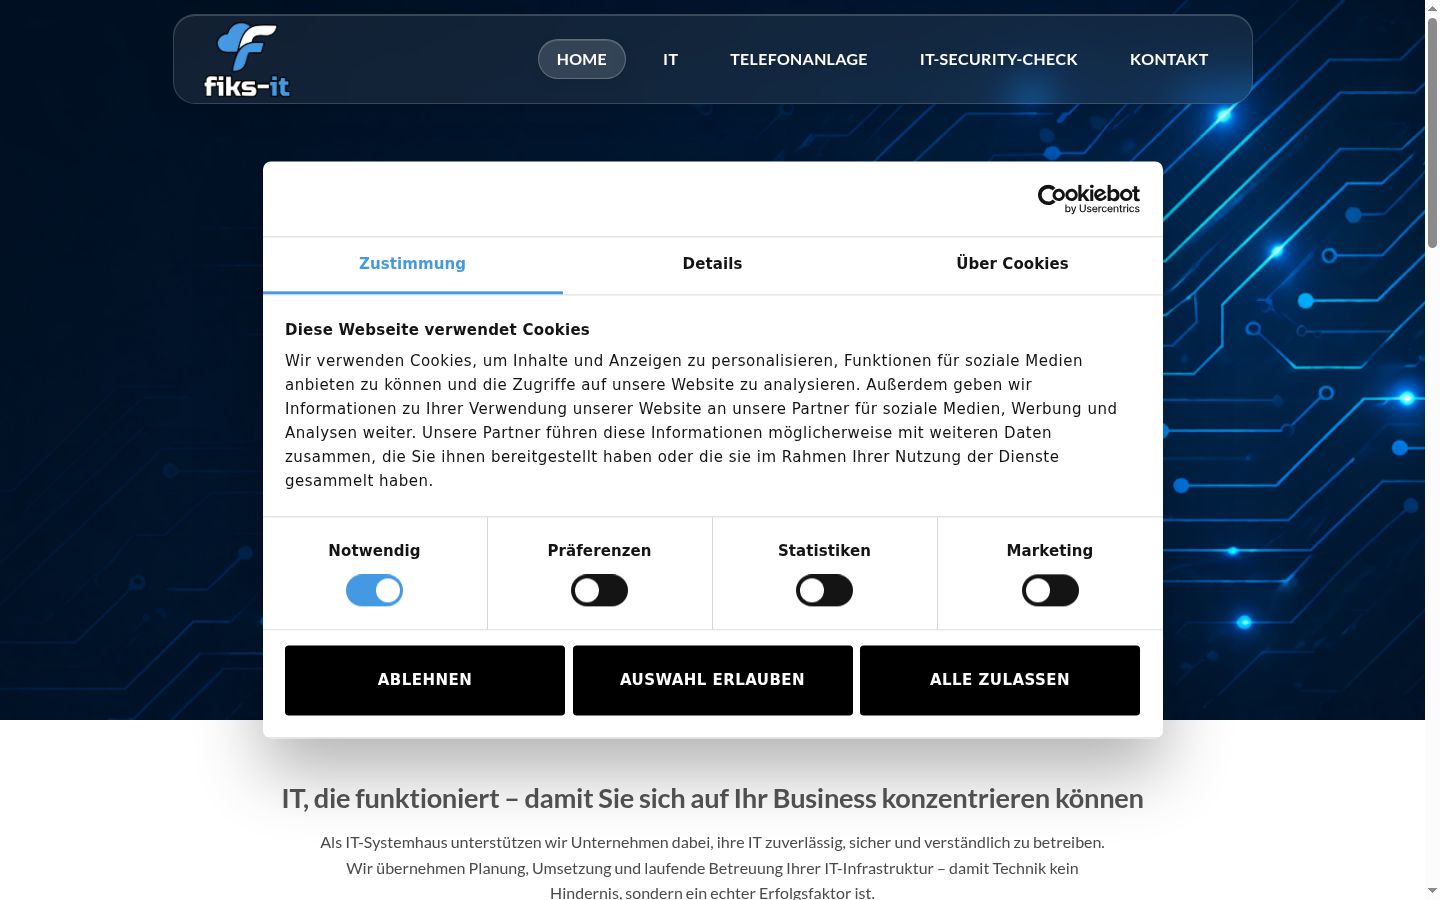This screenshot has height=900, width=1440.
Task: Click the 'Notwendig' label
Action: click(374, 551)
